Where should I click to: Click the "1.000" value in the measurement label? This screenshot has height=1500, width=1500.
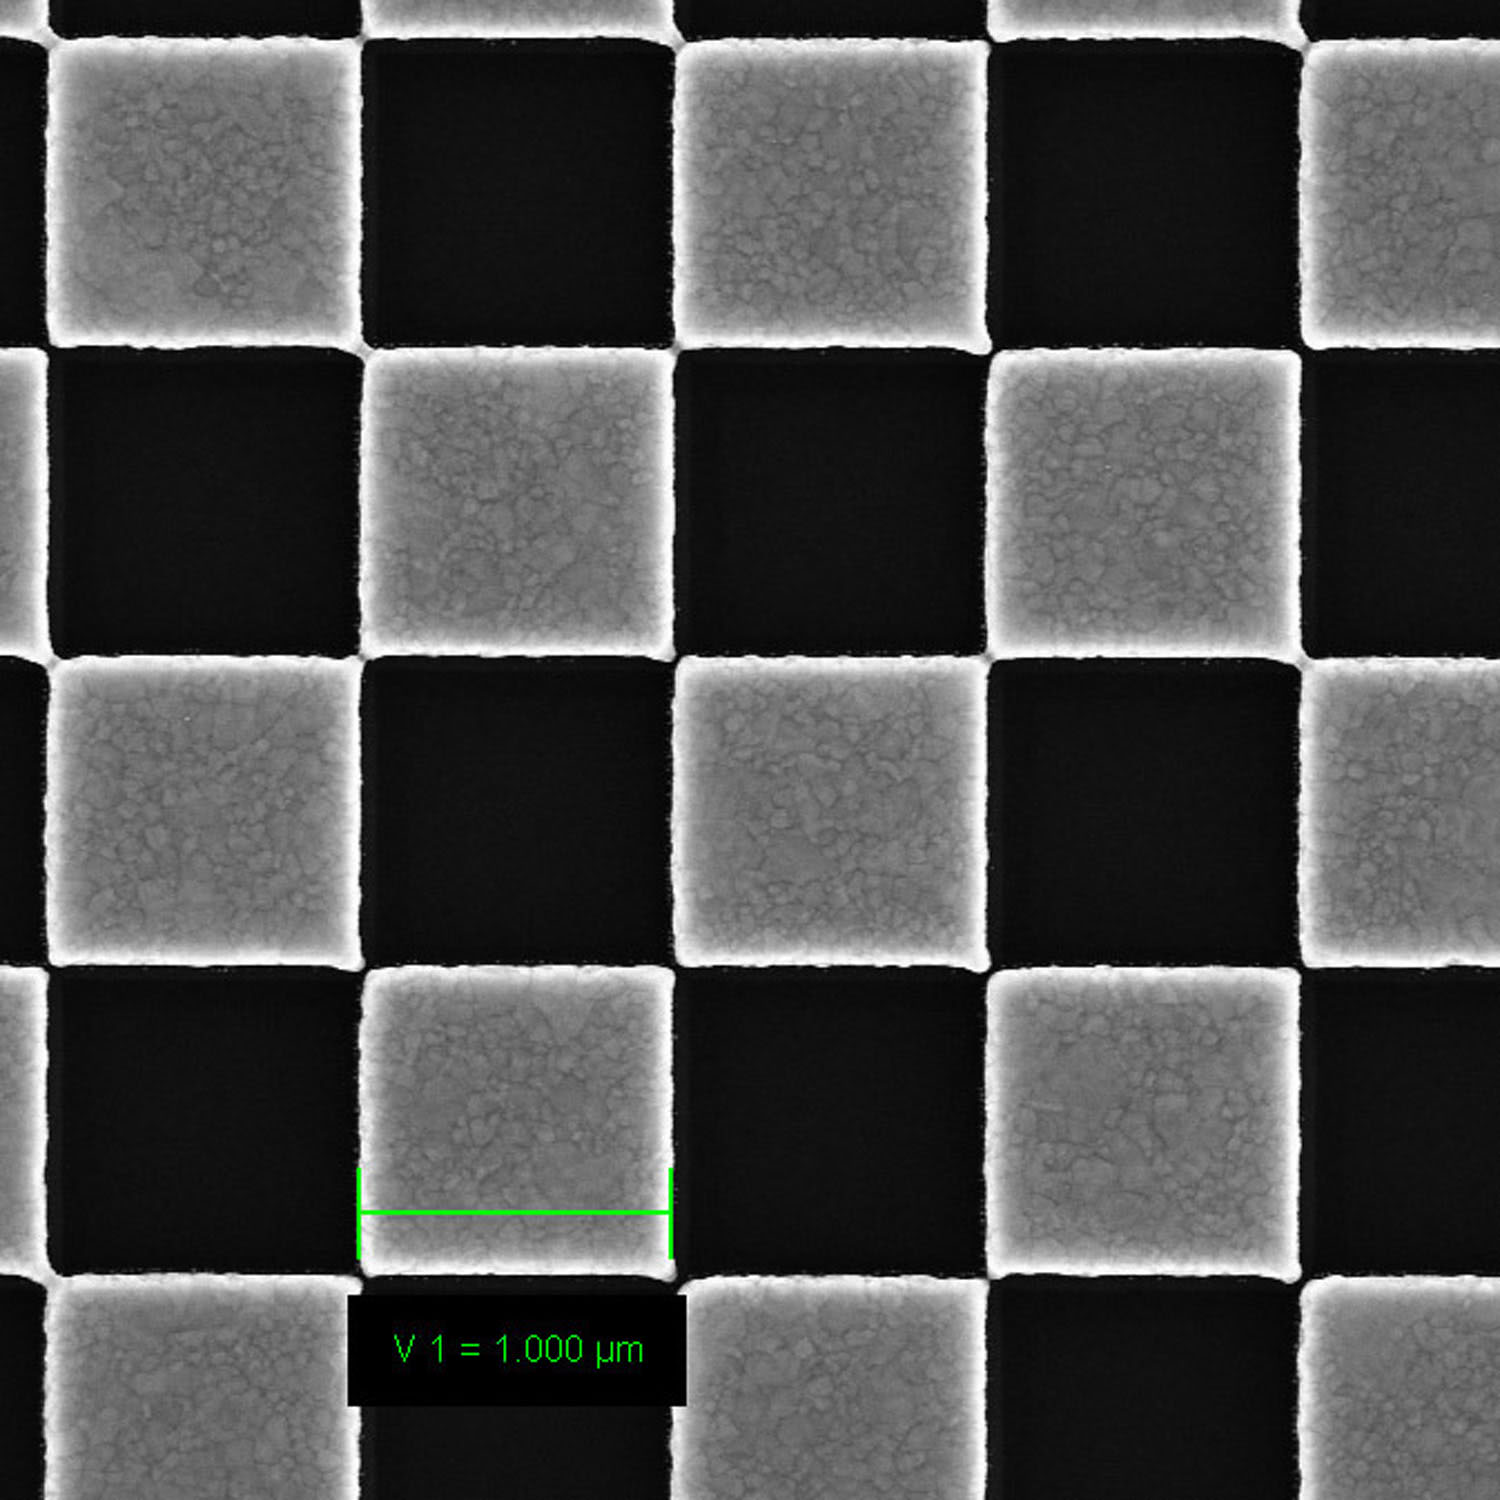click(x=539, y=1350)
